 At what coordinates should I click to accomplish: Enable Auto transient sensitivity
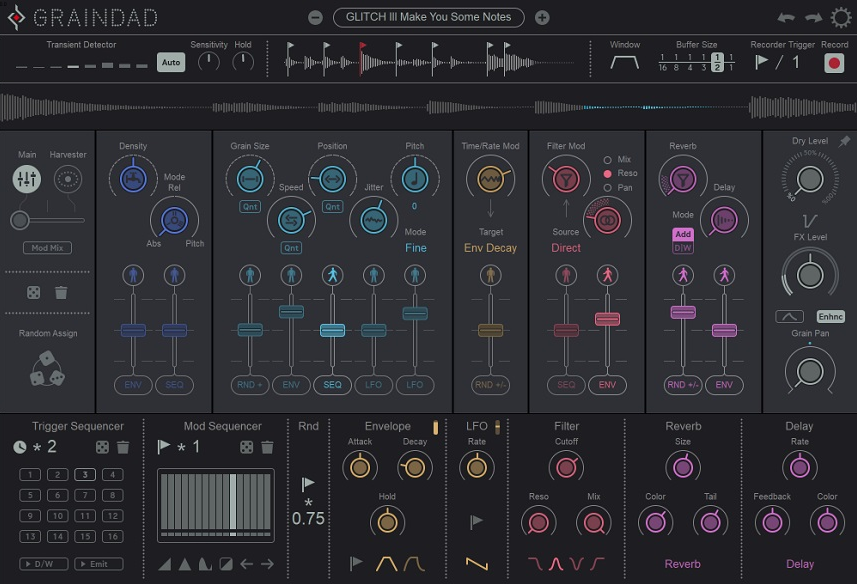pos(169,62)
